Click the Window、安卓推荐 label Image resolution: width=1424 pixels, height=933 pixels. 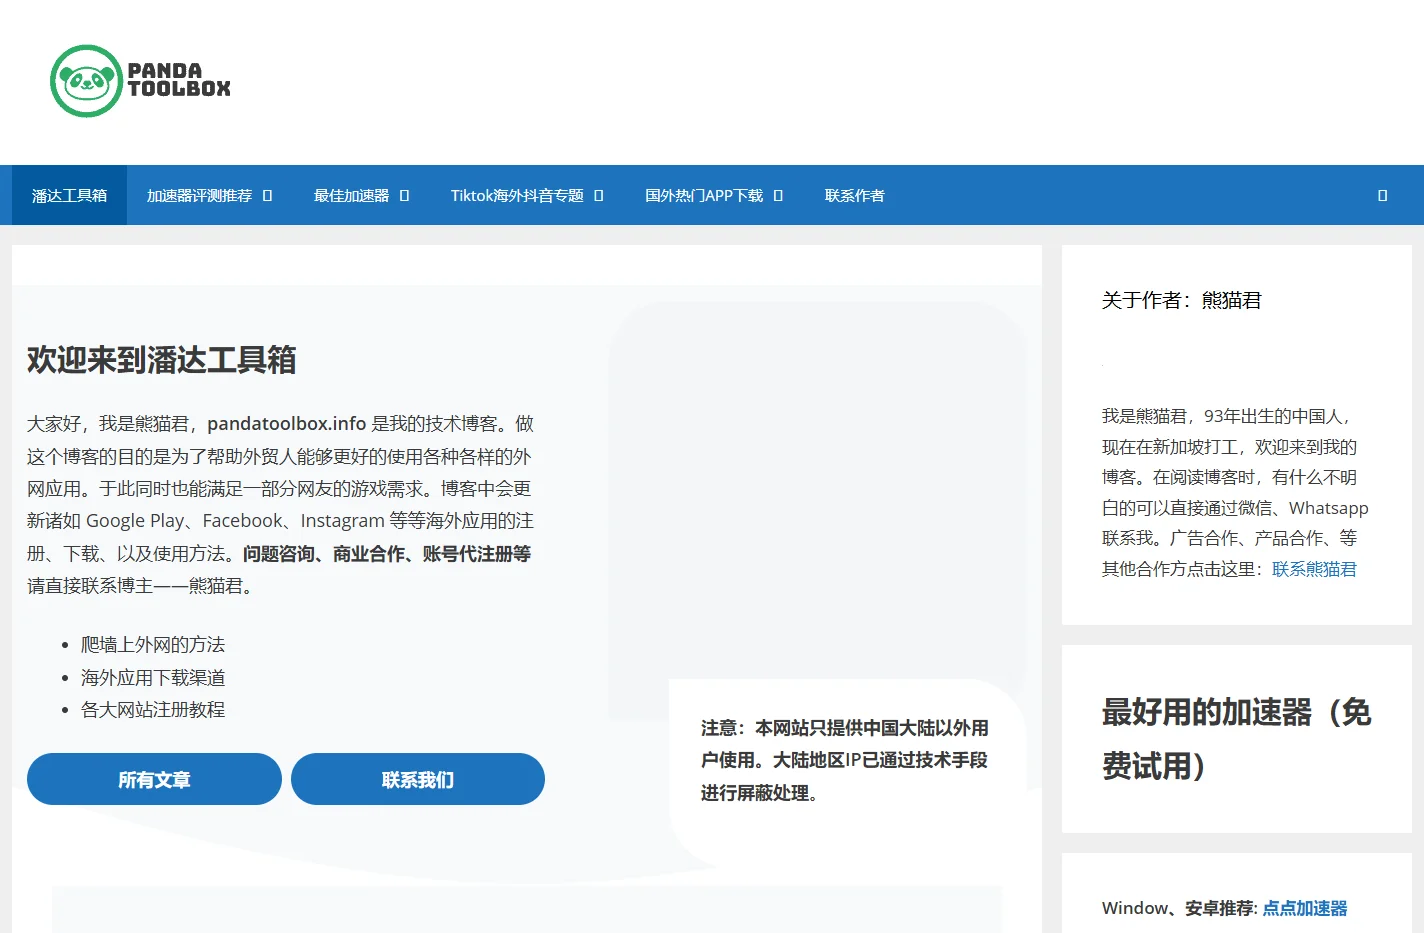(1179, 908)
